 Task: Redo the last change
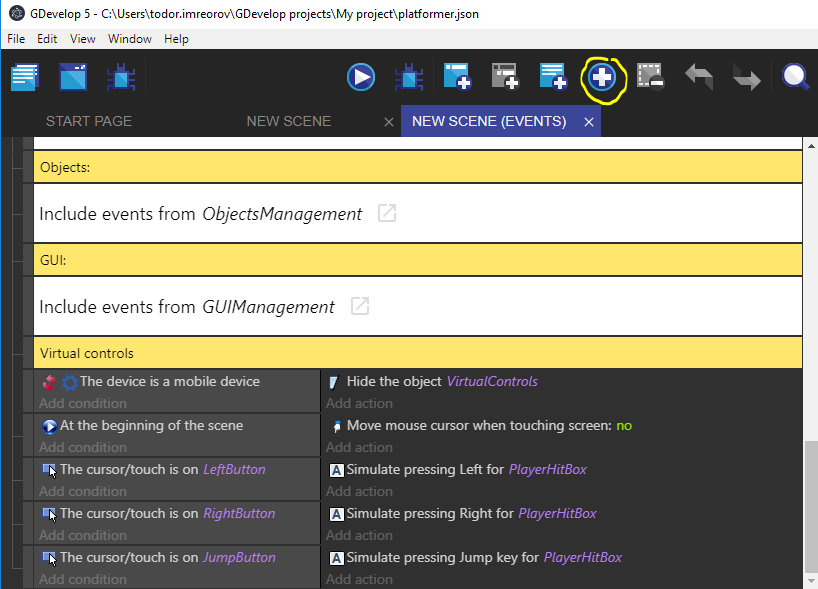tap(745, 76)
